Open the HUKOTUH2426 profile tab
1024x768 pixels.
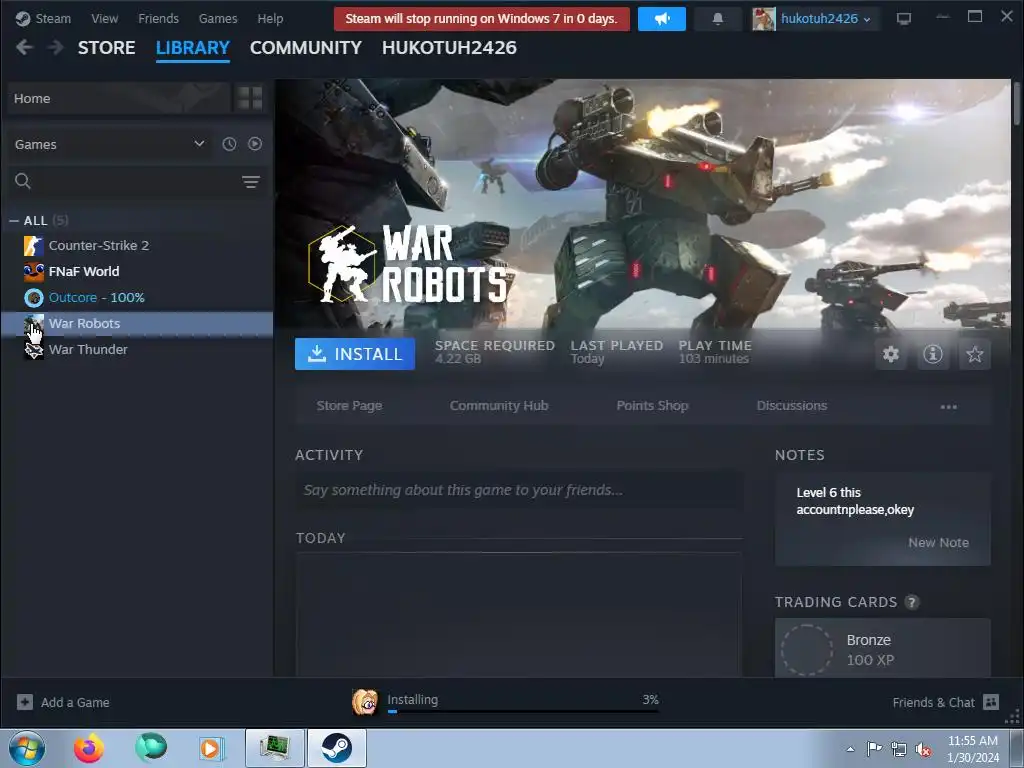pos(449,48)
